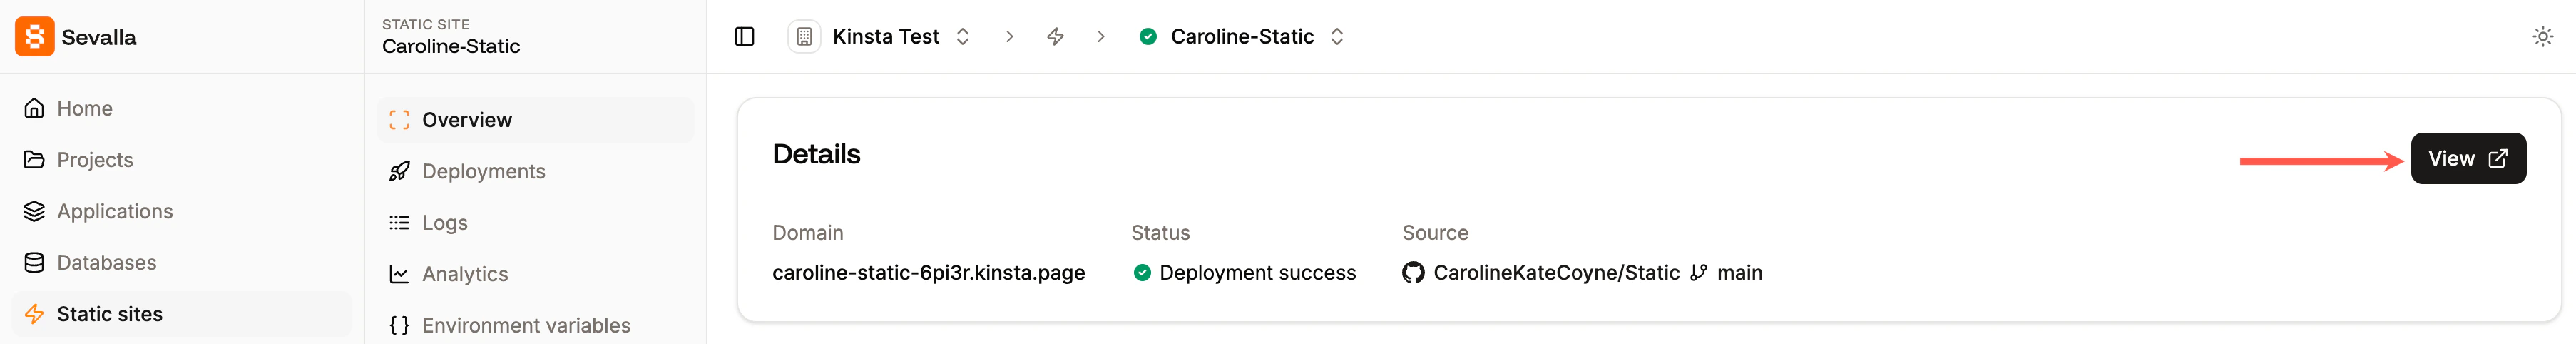
Task: Click the Caroline-Static breadcrumb name
Action: (x=1242, y=37)
